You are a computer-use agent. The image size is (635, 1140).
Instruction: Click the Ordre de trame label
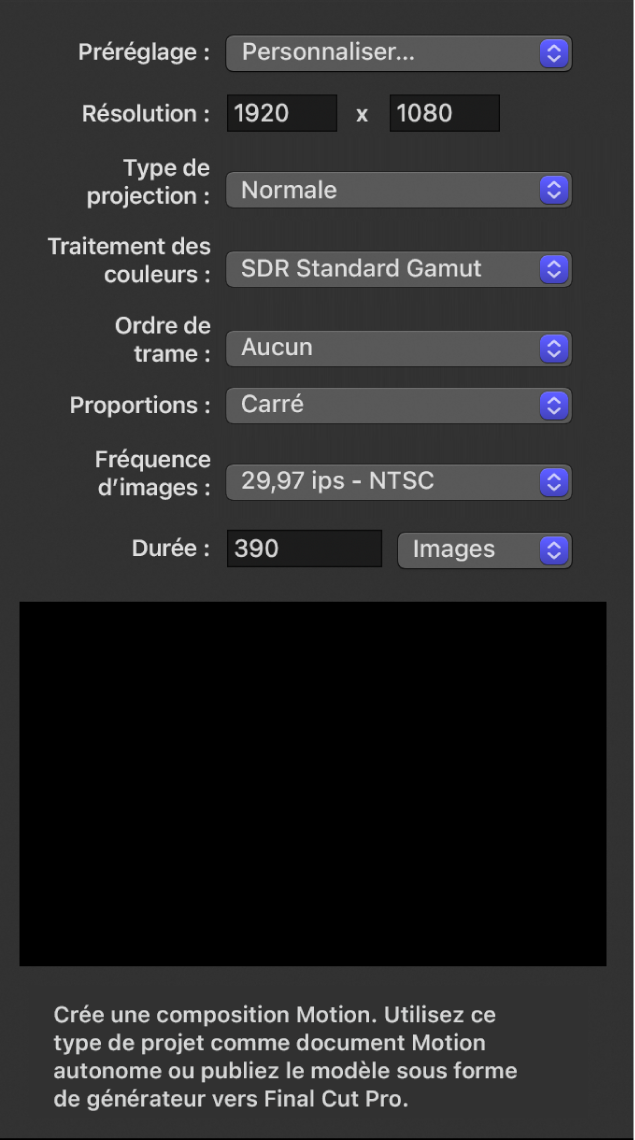(162, 339)
